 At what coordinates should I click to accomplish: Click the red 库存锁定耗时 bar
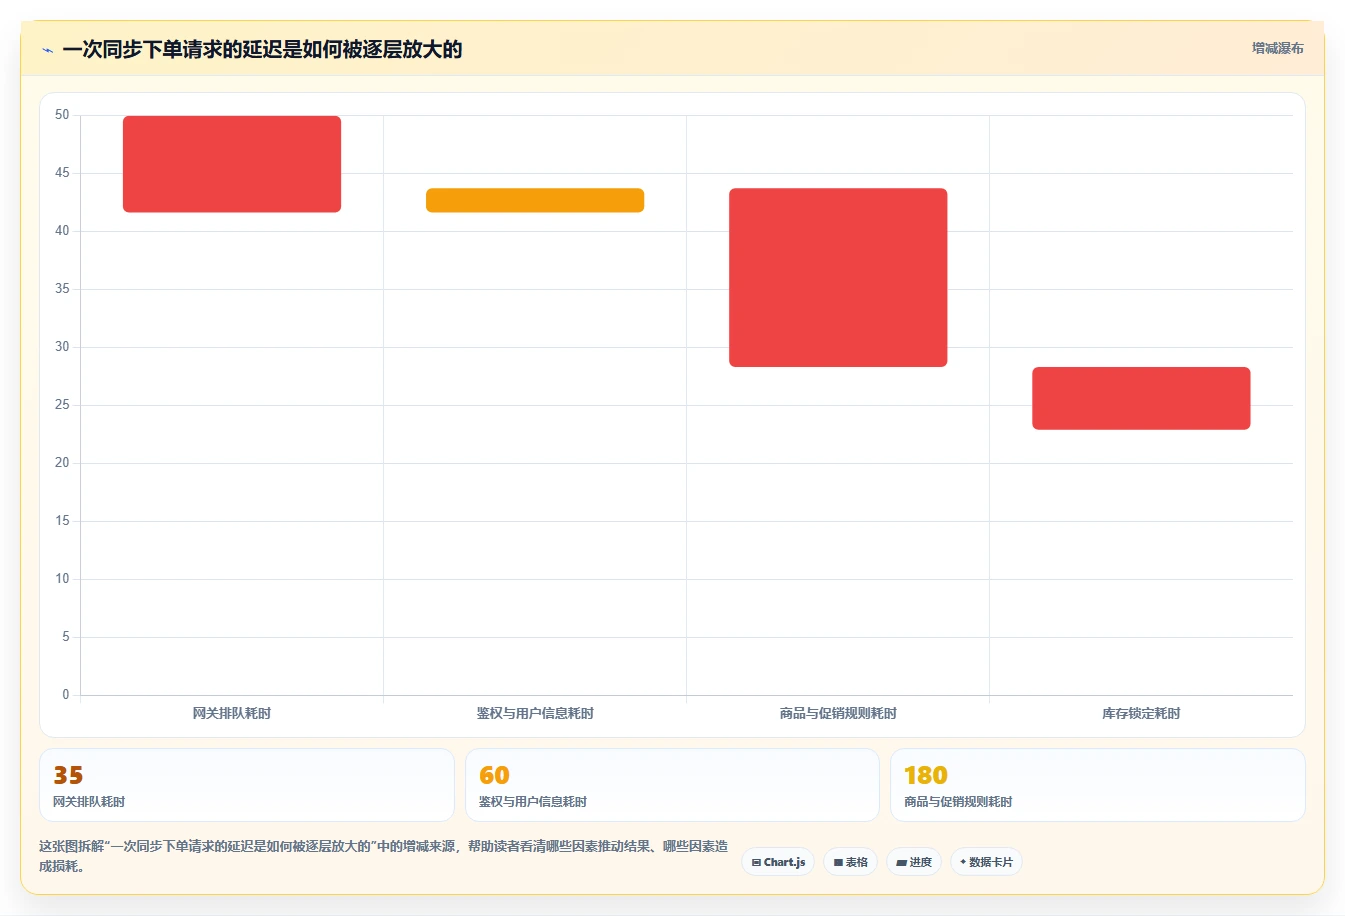tap(1141, 398)
